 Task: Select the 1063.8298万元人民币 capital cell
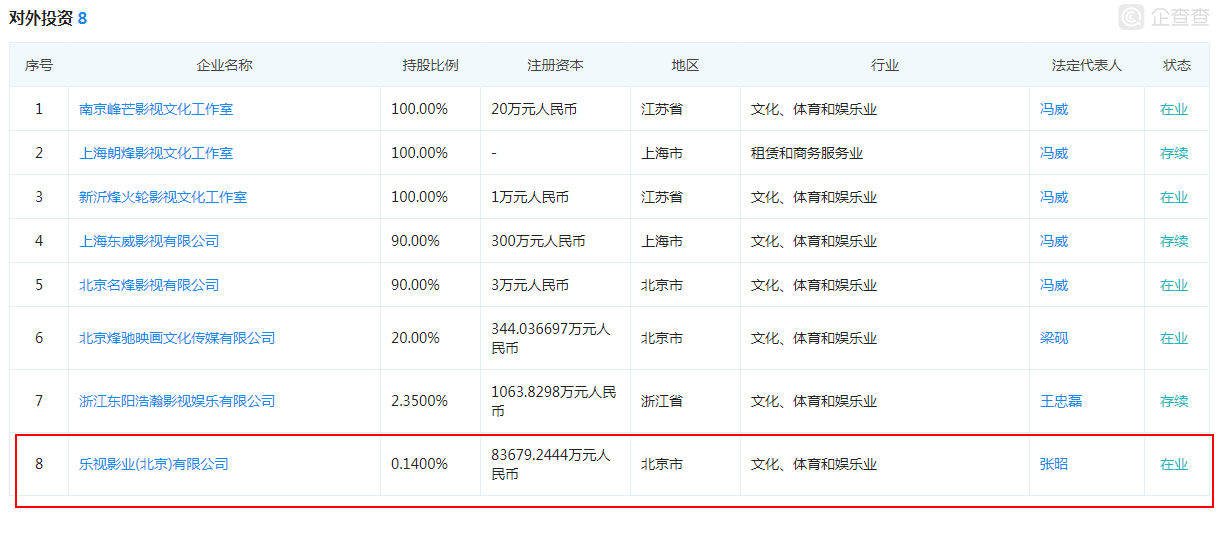click(554, 401)
